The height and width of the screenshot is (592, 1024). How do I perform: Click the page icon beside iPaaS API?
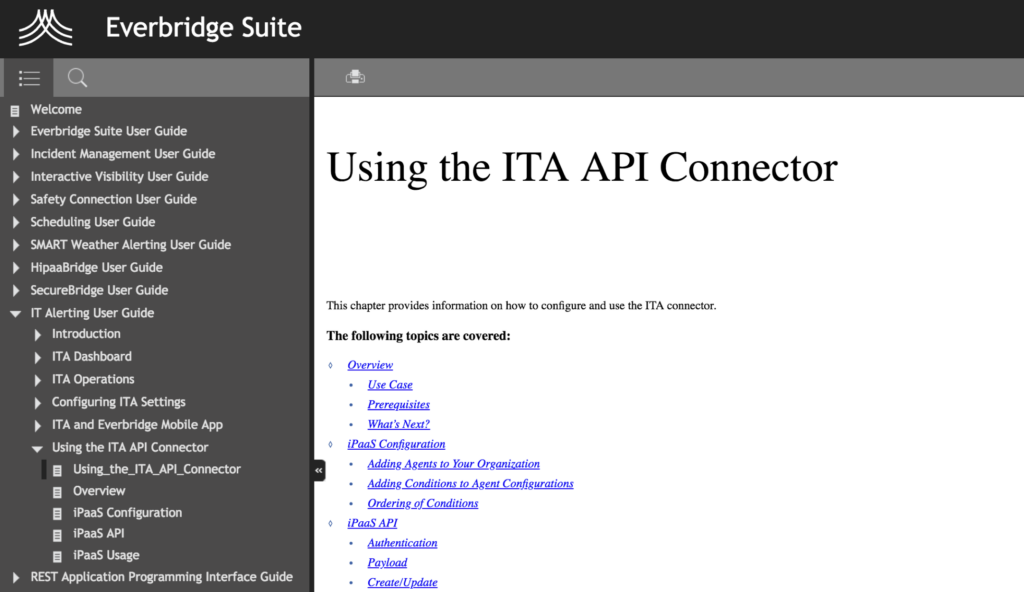[x=57, y=534]
